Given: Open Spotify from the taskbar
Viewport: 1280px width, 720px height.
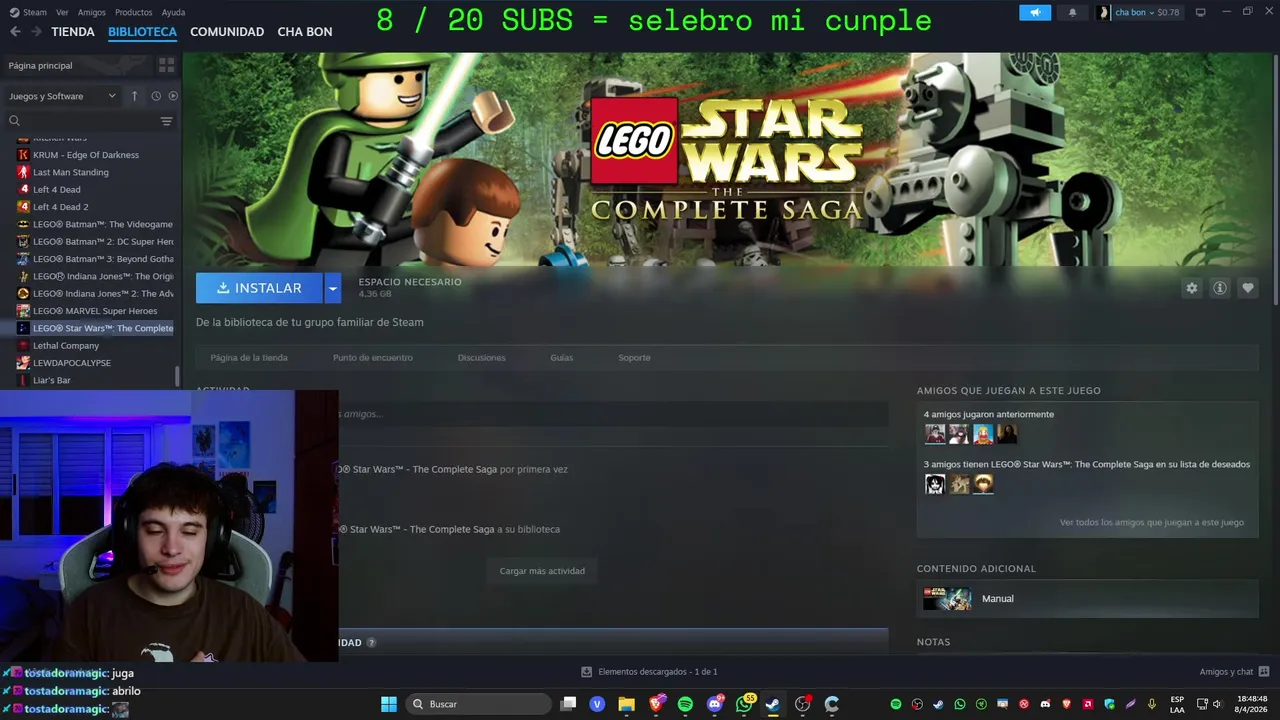Looking at the screenshot, I should click(x=685, y=704).
